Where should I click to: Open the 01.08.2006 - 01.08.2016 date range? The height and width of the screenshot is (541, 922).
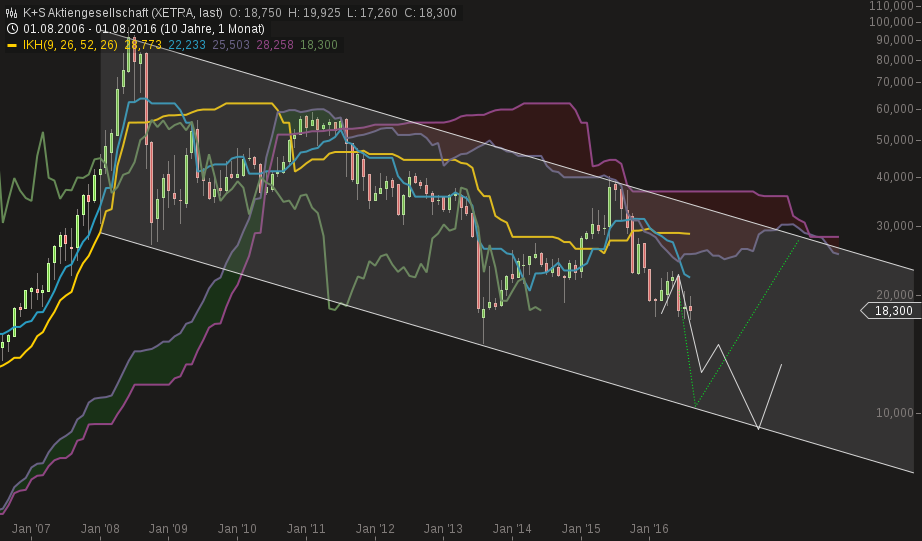tap(144, 28)
